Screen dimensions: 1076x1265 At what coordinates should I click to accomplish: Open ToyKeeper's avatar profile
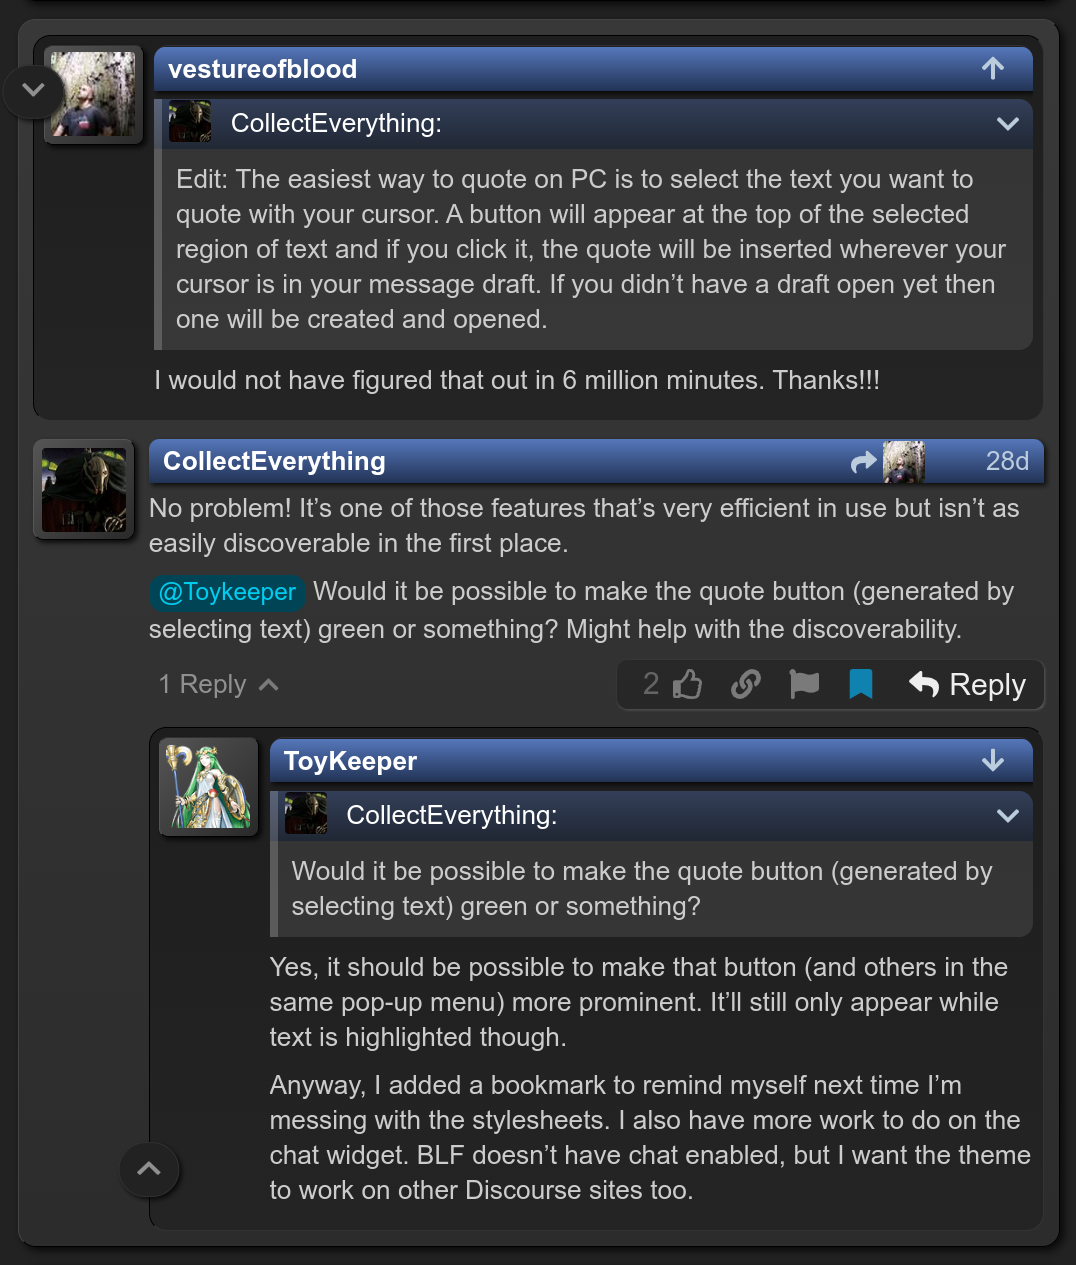tap(208, 786)
